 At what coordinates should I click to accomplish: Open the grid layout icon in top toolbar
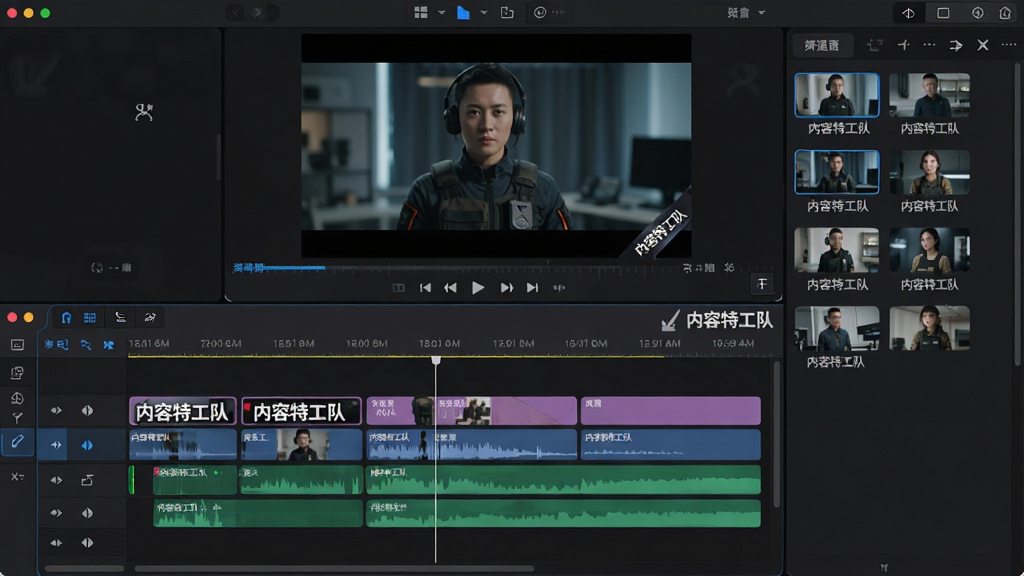click(421, 12)
